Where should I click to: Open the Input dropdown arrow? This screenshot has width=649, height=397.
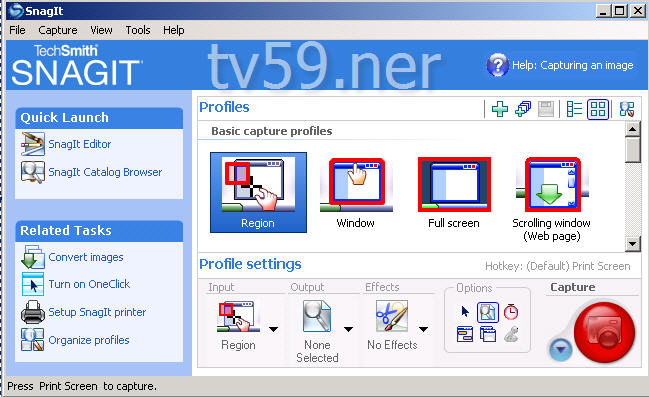coord(273,329)
